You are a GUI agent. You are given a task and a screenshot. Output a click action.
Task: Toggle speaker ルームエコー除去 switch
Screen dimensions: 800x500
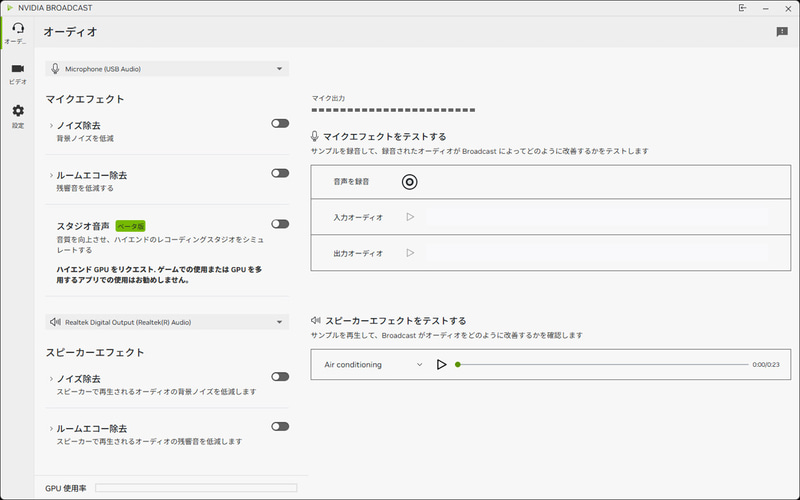(280, 427)
